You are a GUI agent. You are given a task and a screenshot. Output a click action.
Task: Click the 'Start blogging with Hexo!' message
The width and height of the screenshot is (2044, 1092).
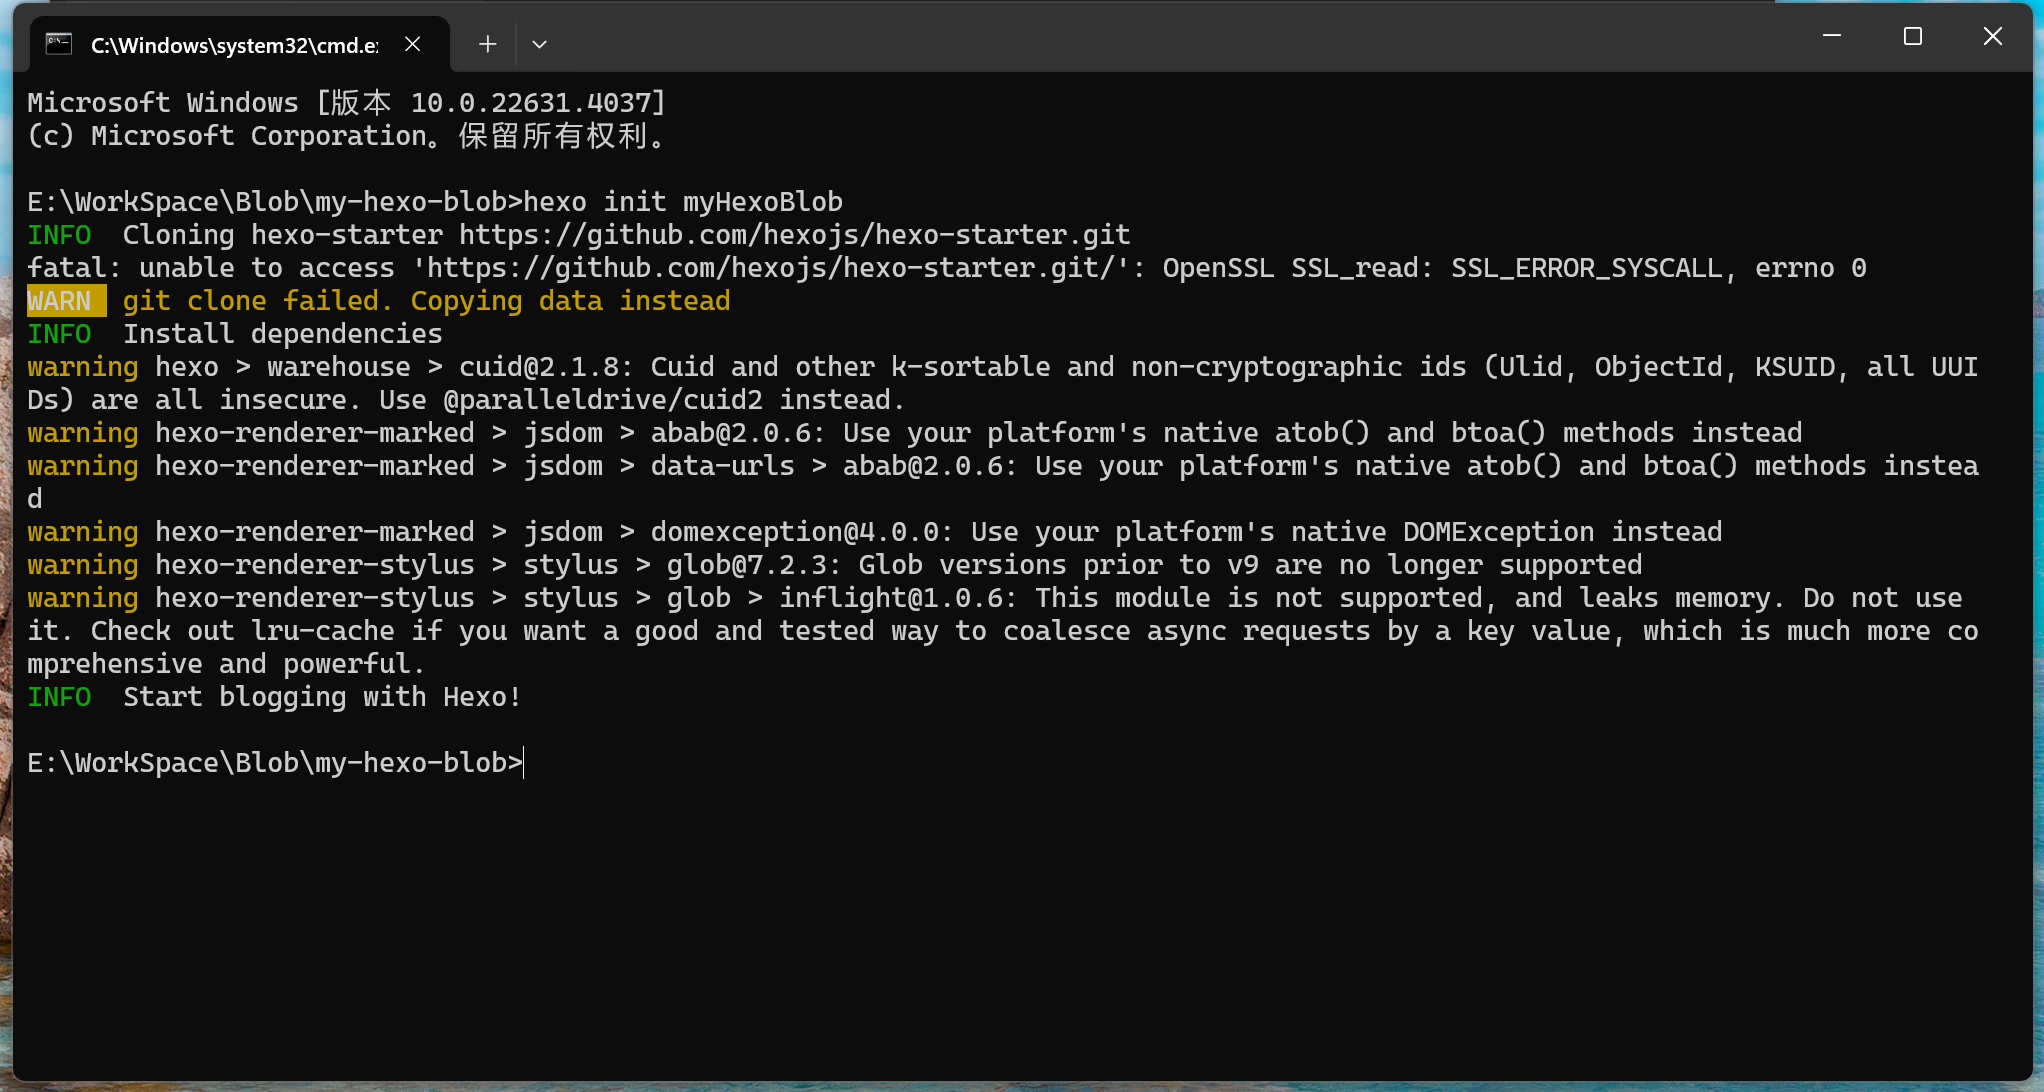click(x=322, y=697)
